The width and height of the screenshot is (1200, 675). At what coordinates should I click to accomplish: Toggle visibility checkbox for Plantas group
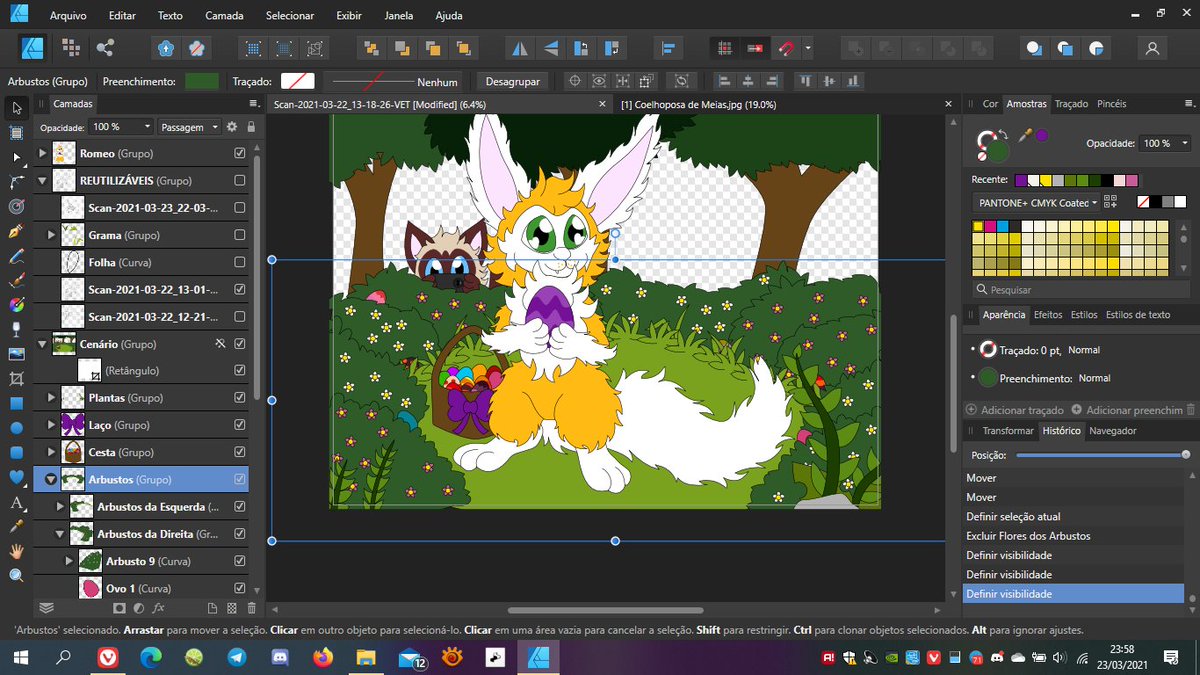pos(239,397)
